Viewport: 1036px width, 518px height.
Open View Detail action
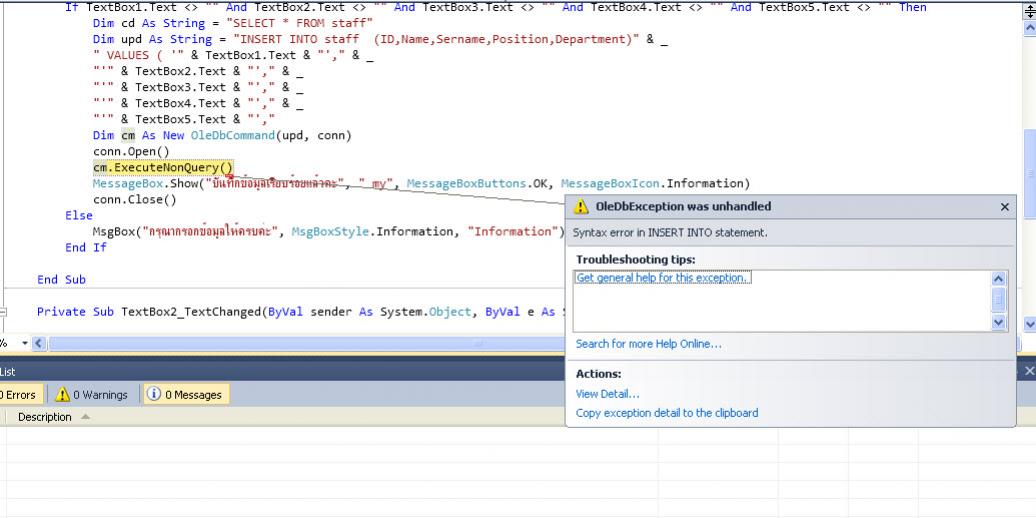point(607,394)
